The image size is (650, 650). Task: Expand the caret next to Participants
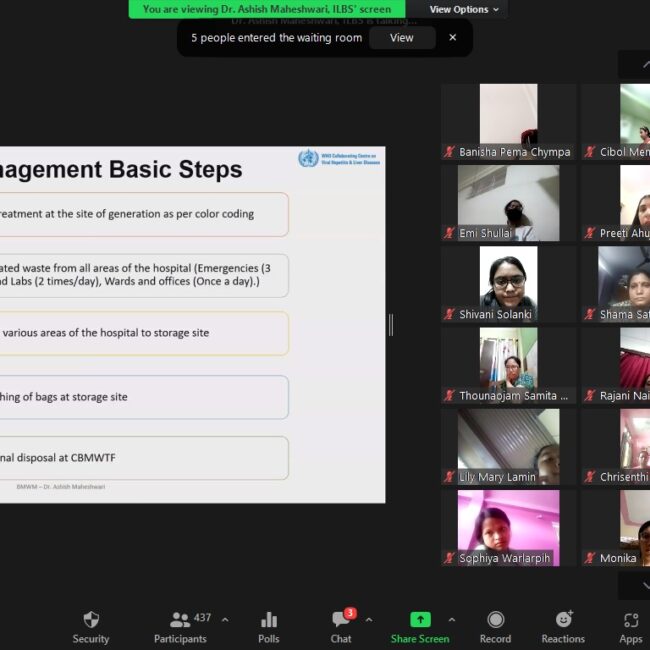tap(224, 620)
